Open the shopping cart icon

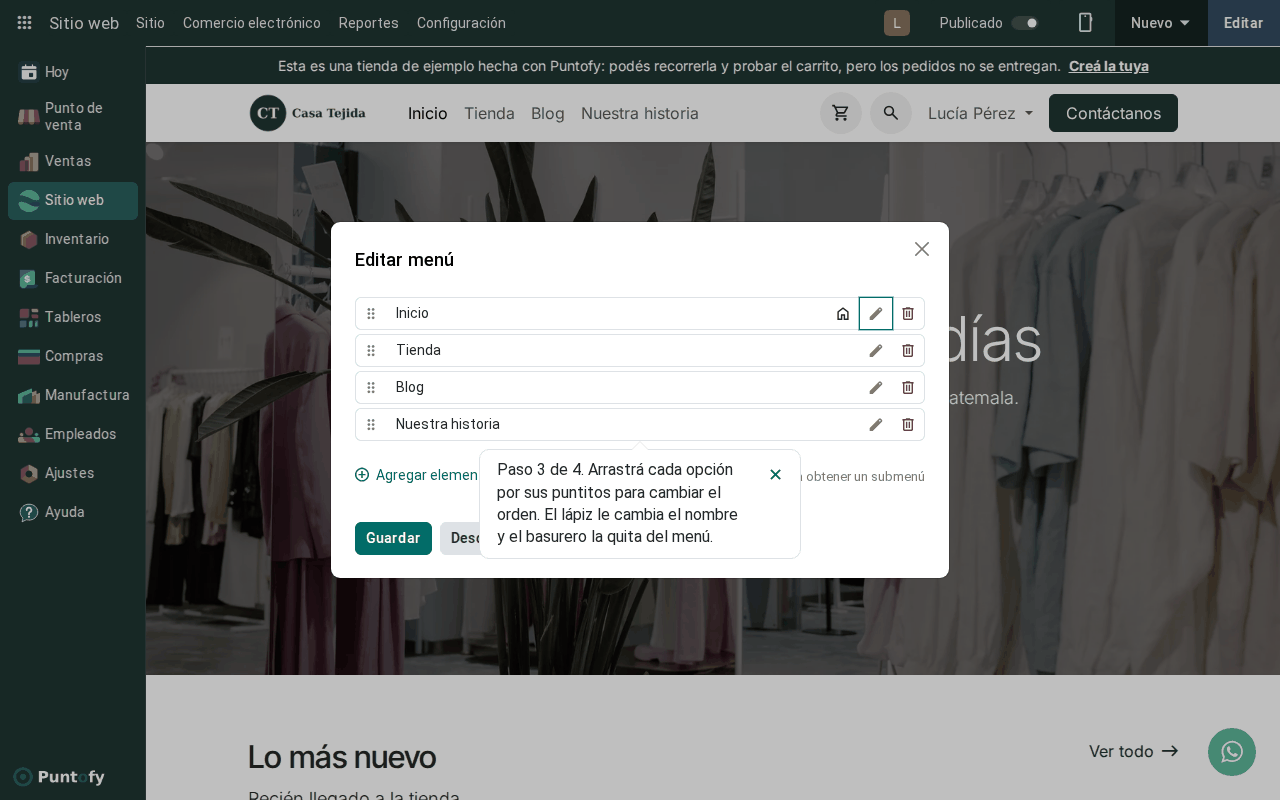841,113
